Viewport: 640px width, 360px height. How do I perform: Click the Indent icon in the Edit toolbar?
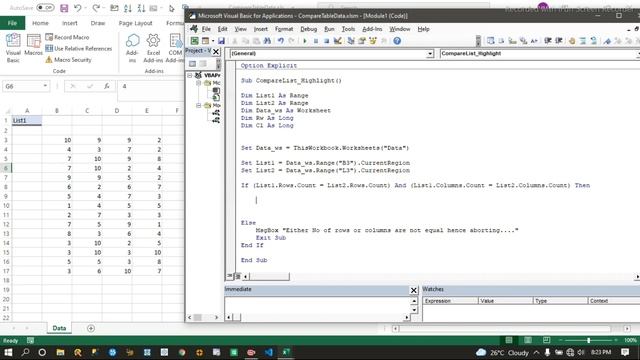point(548,41)
